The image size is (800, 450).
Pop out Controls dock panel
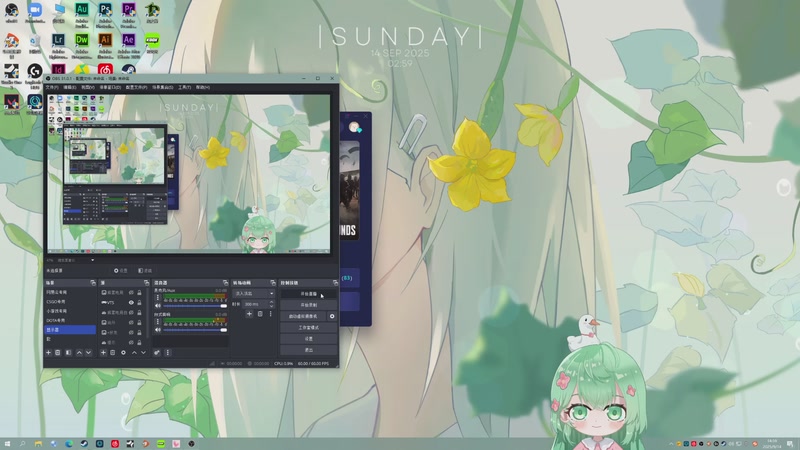pos(335,283)
